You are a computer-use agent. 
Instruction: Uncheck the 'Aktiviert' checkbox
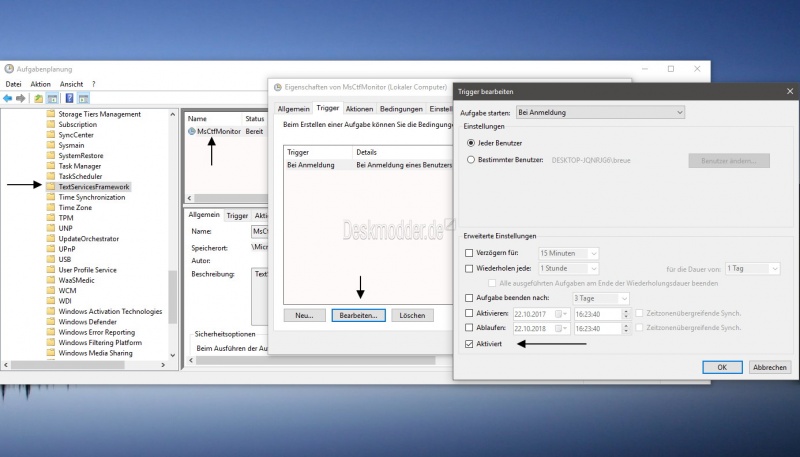pos(469,344)
